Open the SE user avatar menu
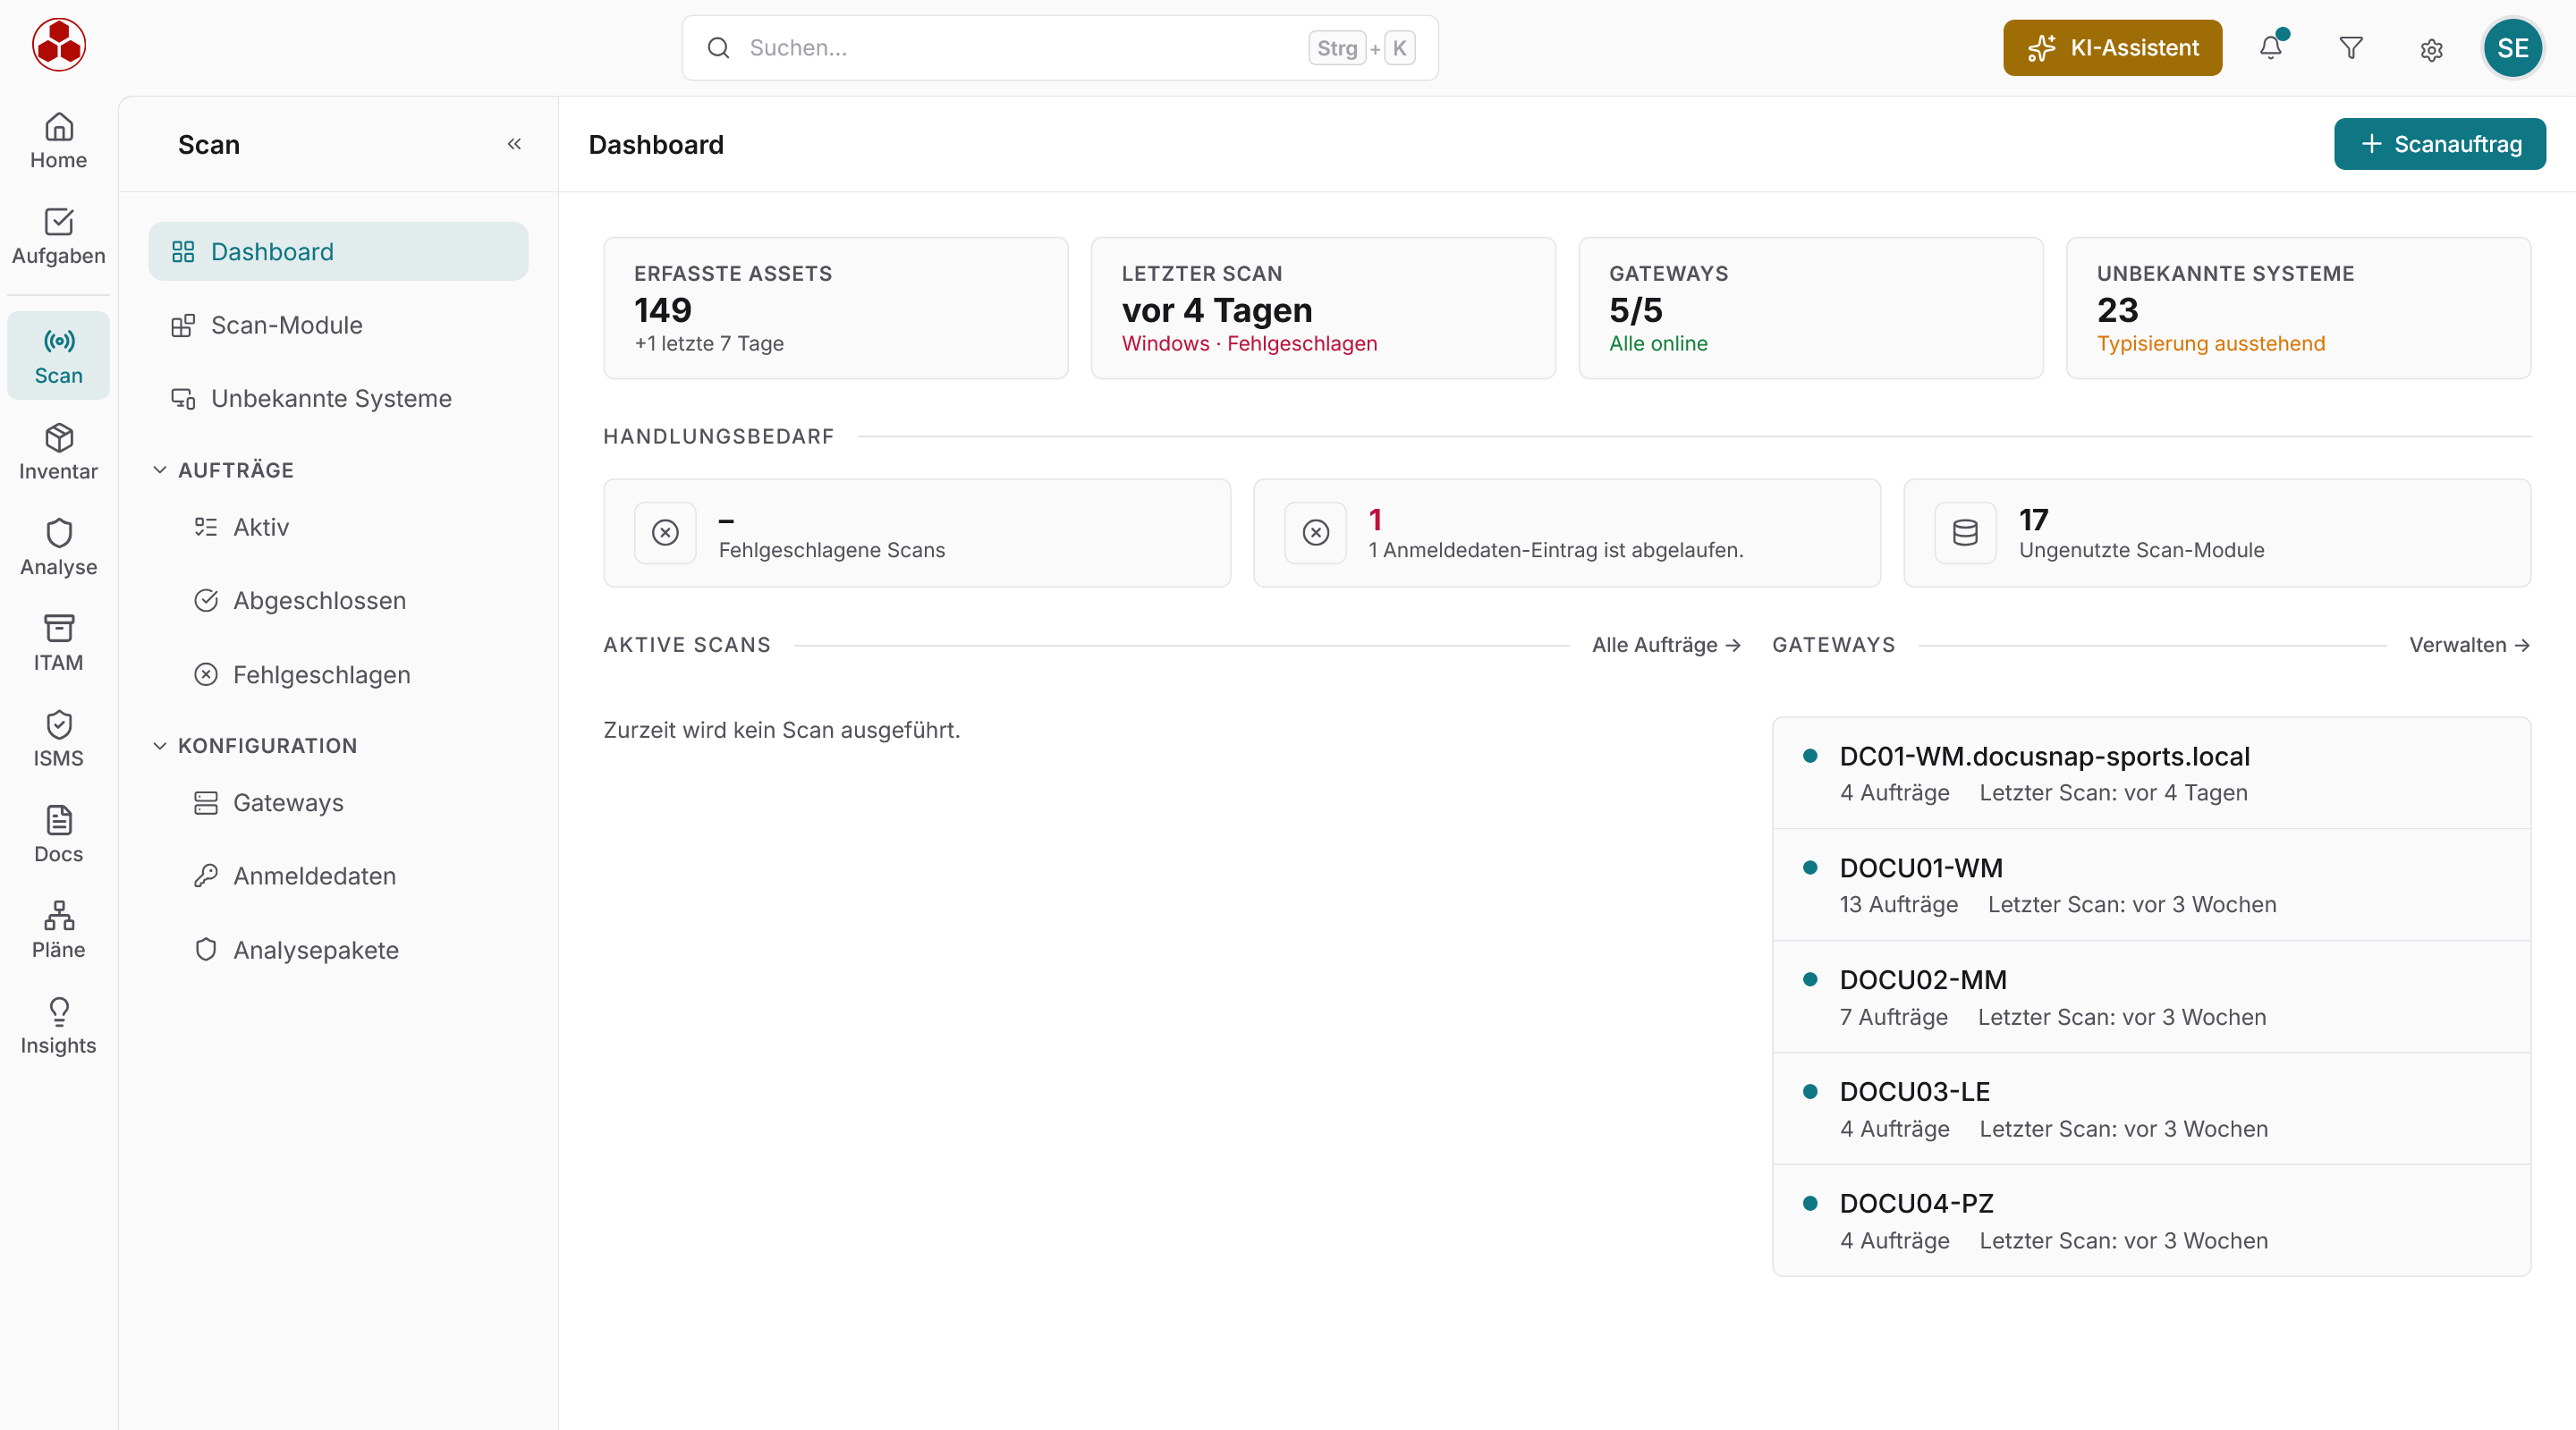2576x1430 pixels. point(2512,48)
